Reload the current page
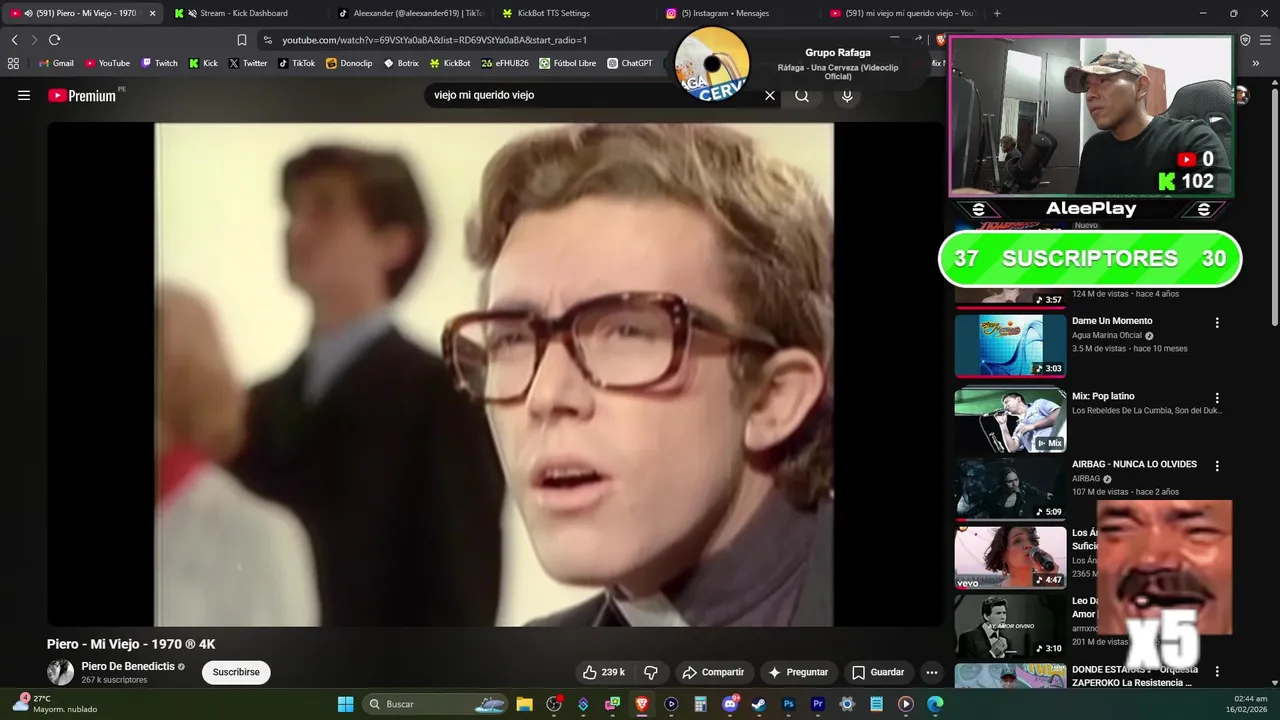Image resolution: width=1280 pixels, height=720 pixels. 54,40
